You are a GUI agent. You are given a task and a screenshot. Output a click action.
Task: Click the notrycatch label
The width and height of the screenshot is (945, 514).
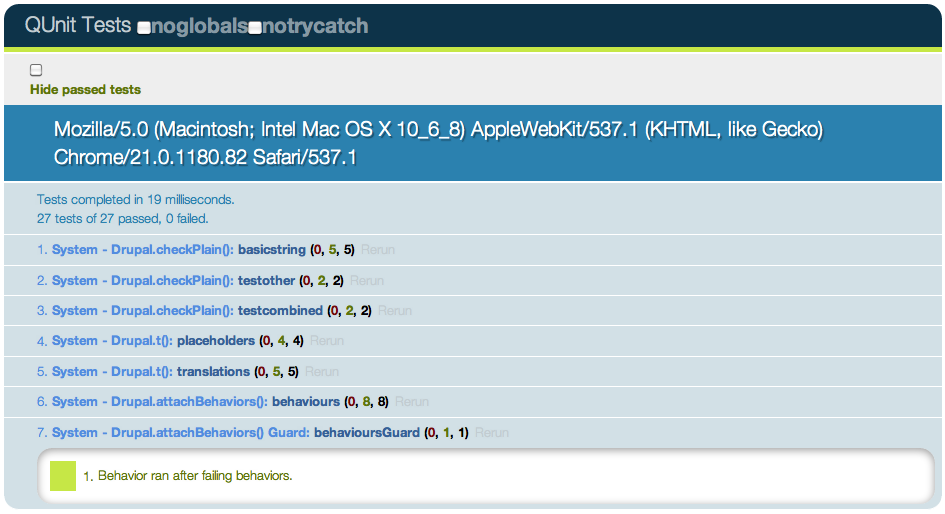pos(315,26)
